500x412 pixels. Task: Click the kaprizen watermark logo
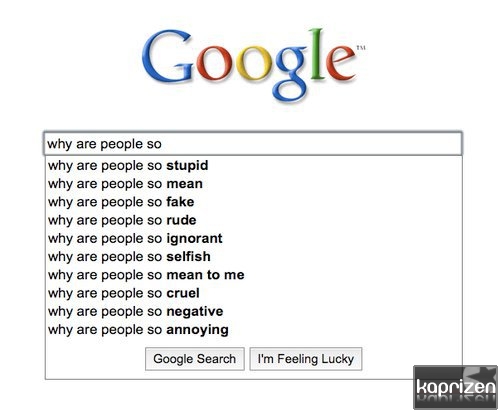(x=456, y=387)
